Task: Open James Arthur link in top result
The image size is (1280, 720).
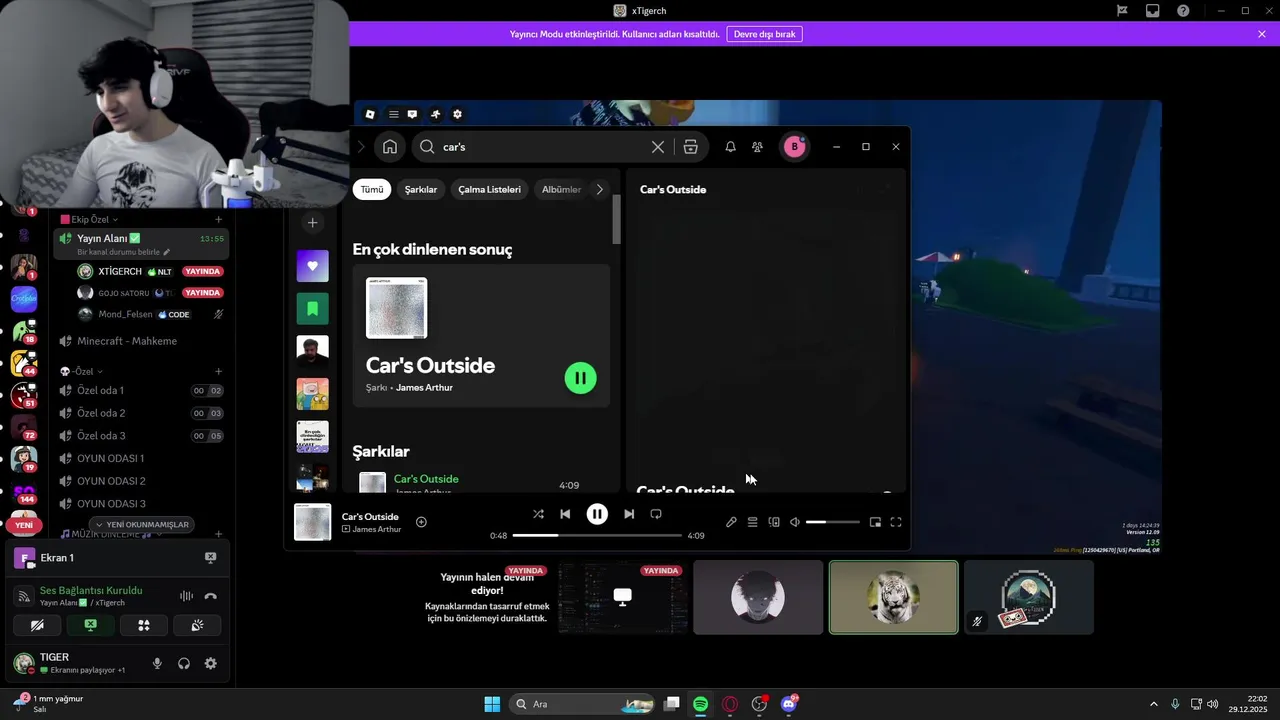Action: coord(424,388)
